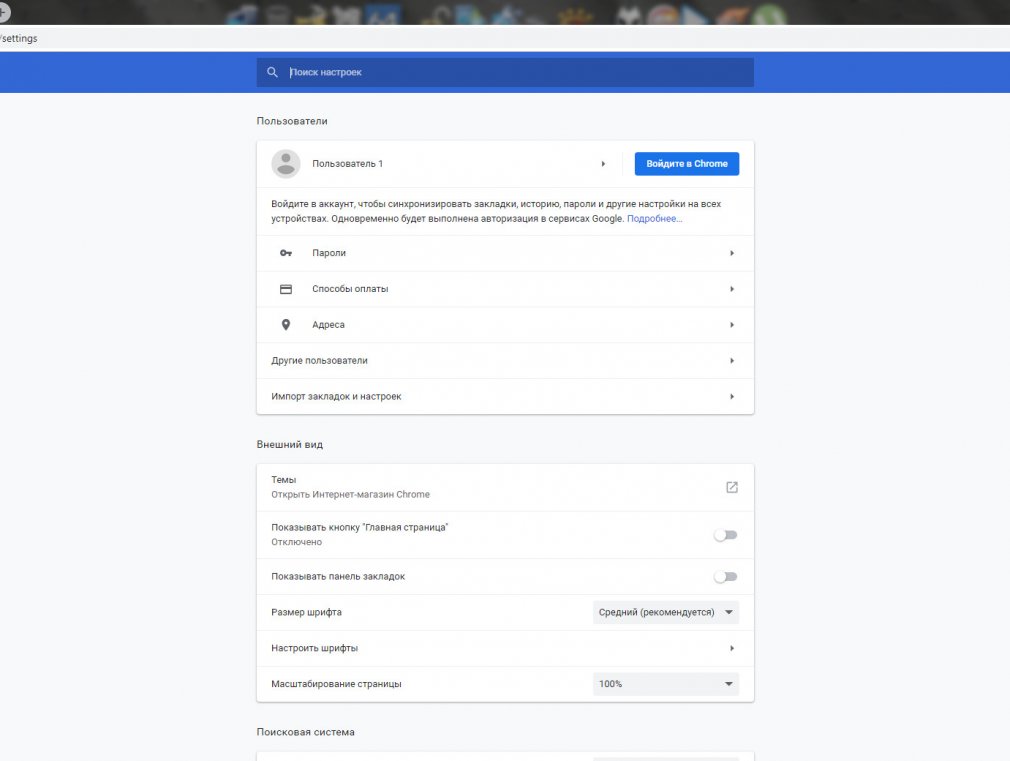Click Импорт закладок и настроек label
Viewport: 1010px width, 761px height.
tap(336, 396)
